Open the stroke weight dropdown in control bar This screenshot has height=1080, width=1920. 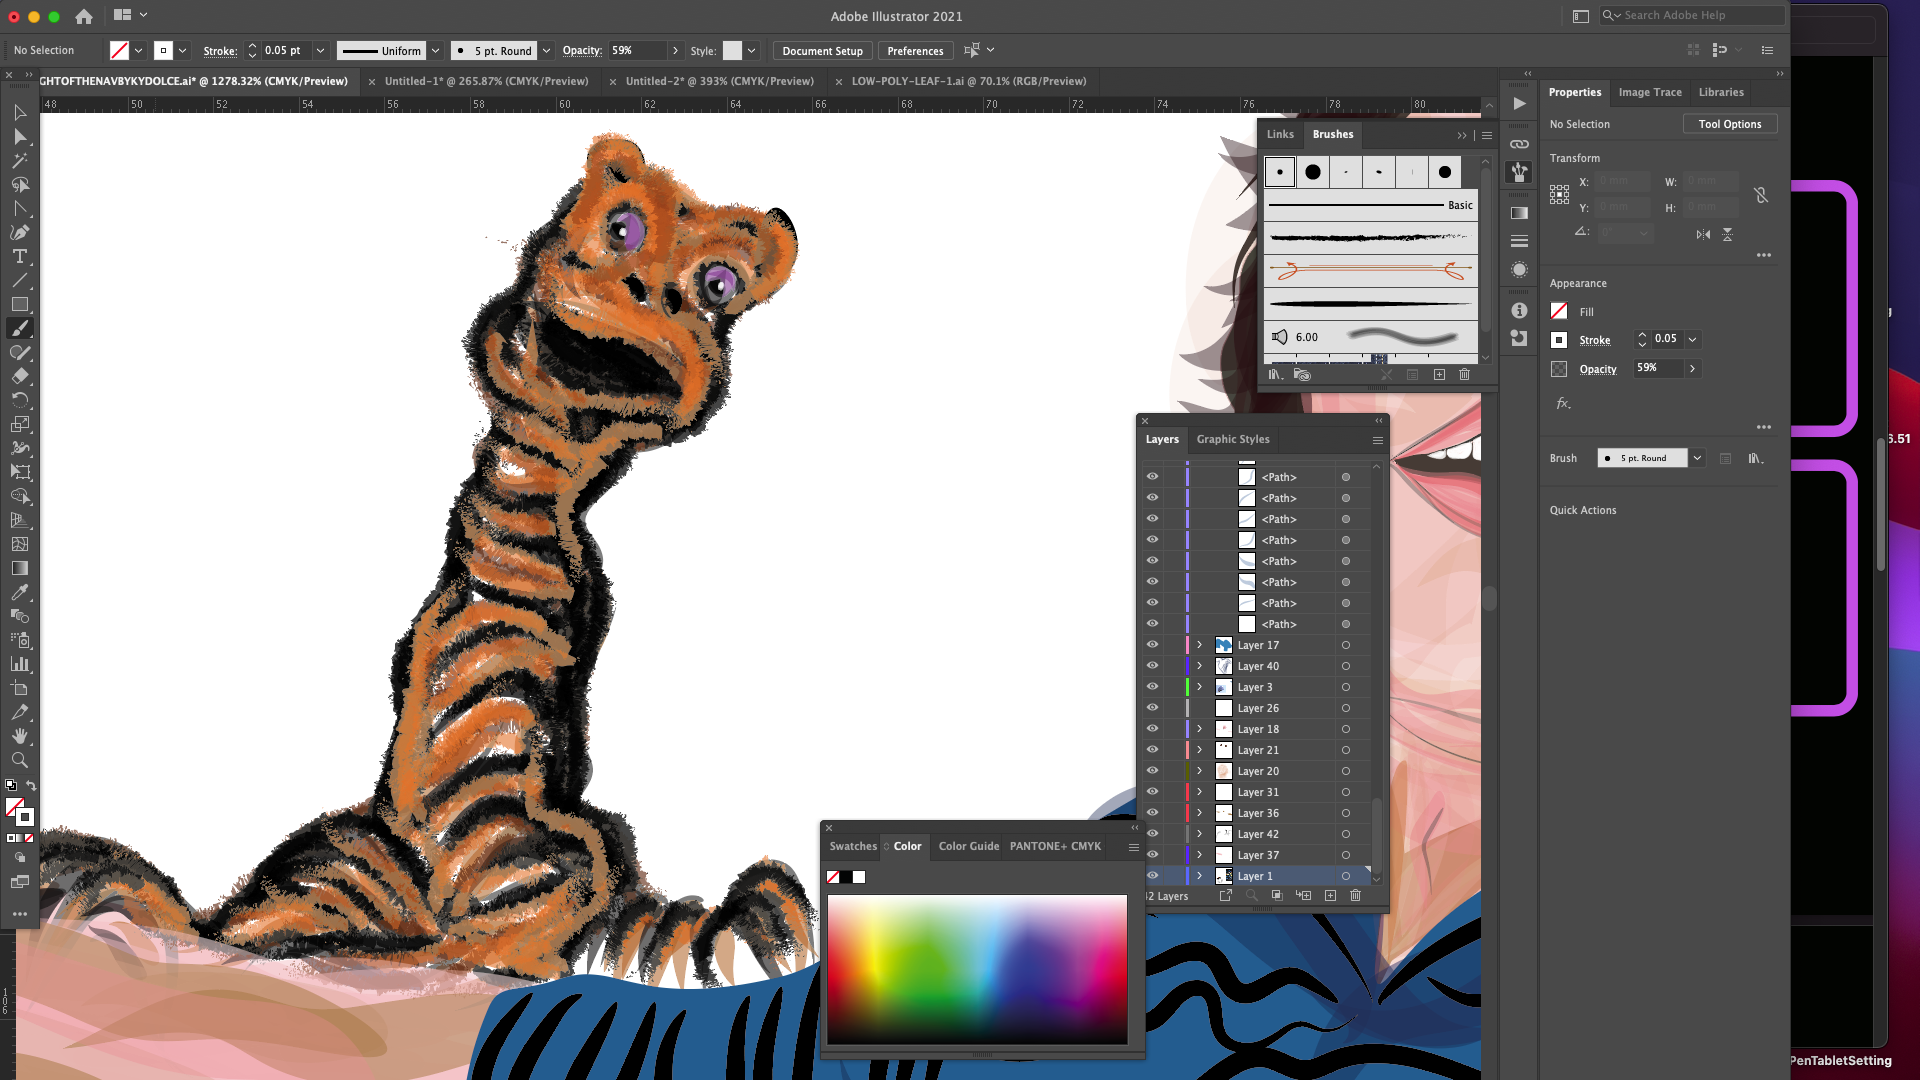pos(321,50)
